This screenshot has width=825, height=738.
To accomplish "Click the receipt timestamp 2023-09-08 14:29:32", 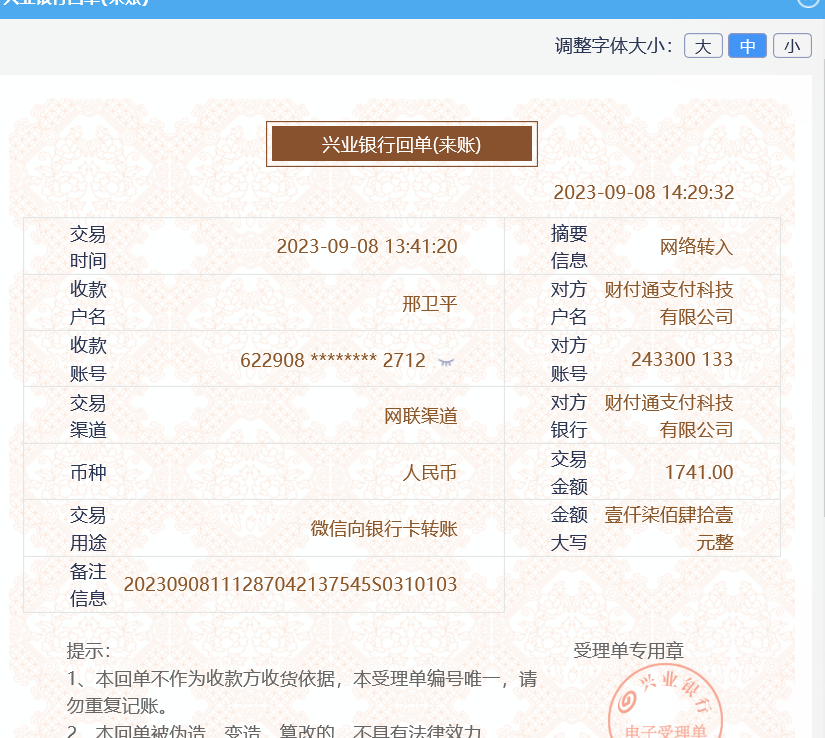I will [x=643, y=192].
